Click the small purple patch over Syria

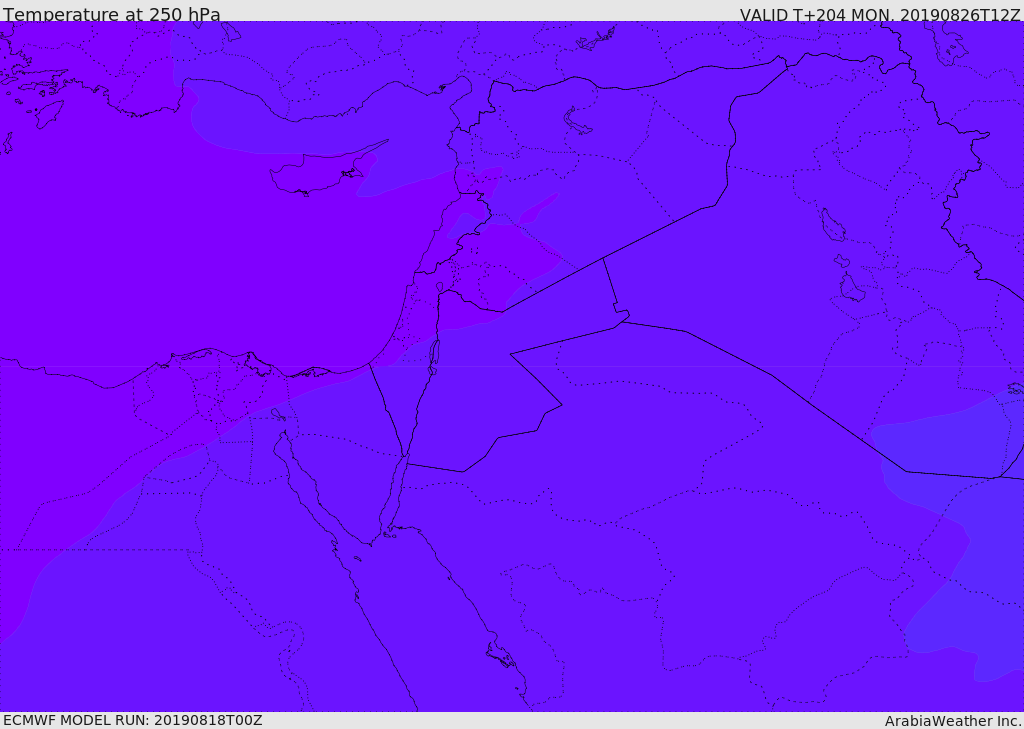tap(537, 209)
